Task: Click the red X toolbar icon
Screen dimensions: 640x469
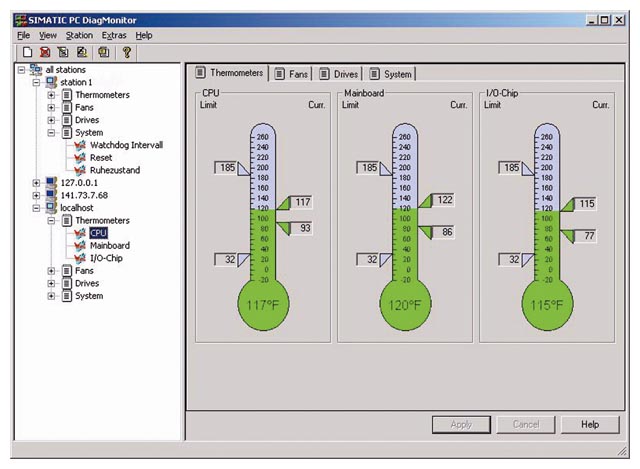Action: tap(45, 52)
